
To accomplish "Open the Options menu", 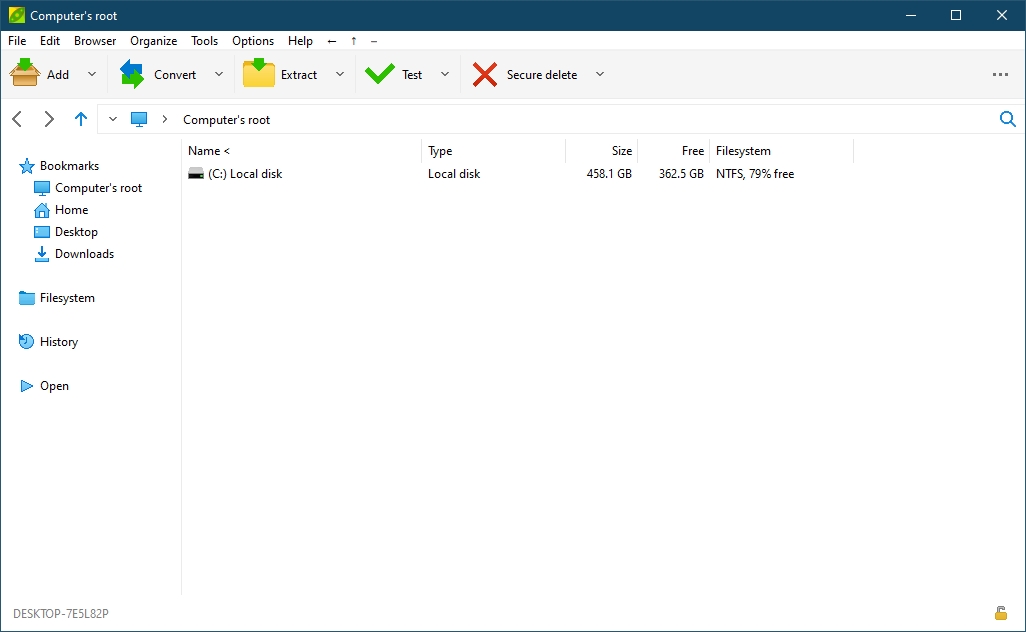I will tap(253, 41).
